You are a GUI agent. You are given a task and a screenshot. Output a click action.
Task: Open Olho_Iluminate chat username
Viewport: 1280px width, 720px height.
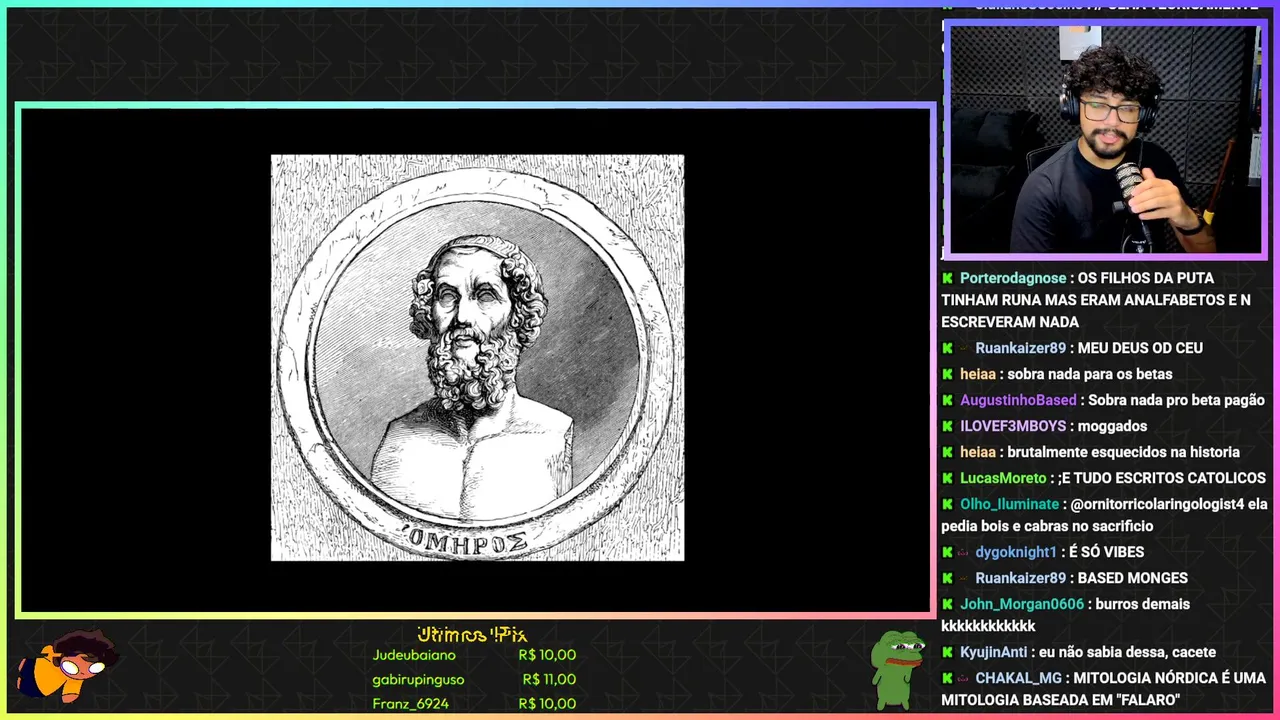pyautogui.click(x=1009, y=504)
